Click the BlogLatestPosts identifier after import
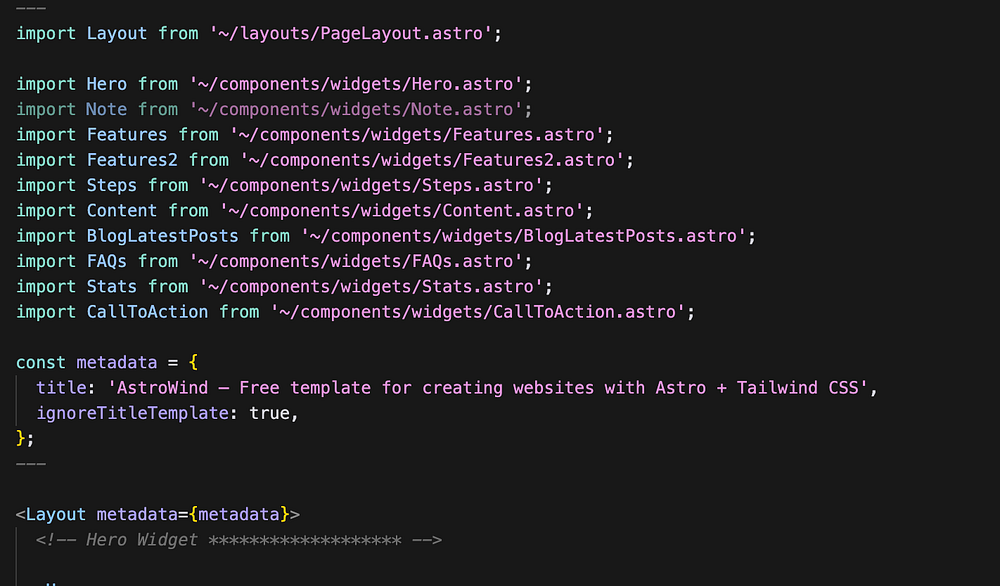 (x=162, y=236)
